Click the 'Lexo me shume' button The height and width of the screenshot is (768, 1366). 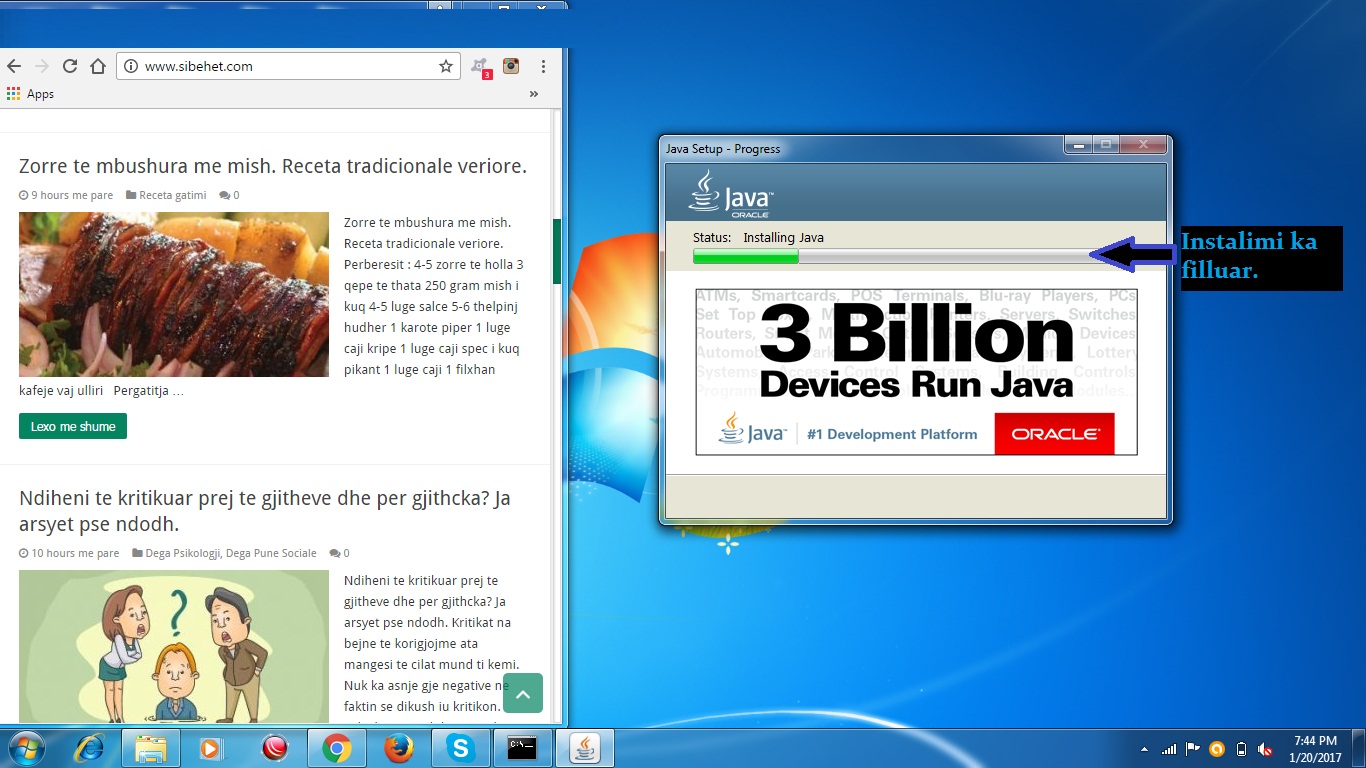tap(73, 426)
